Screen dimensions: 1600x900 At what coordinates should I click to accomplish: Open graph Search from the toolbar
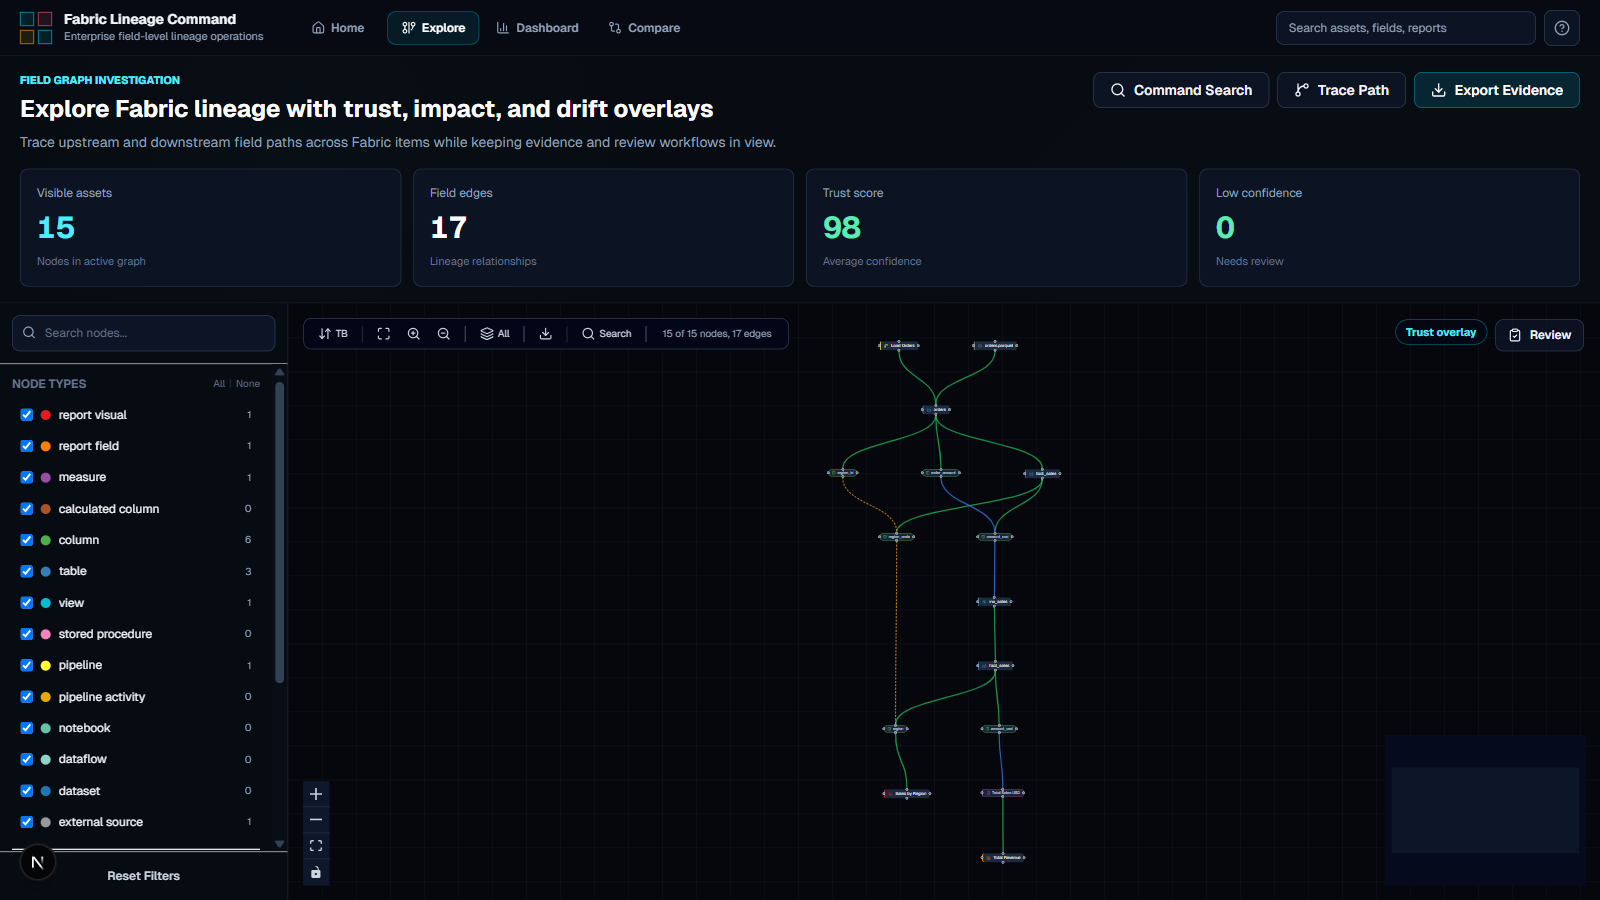pos(606,334)
